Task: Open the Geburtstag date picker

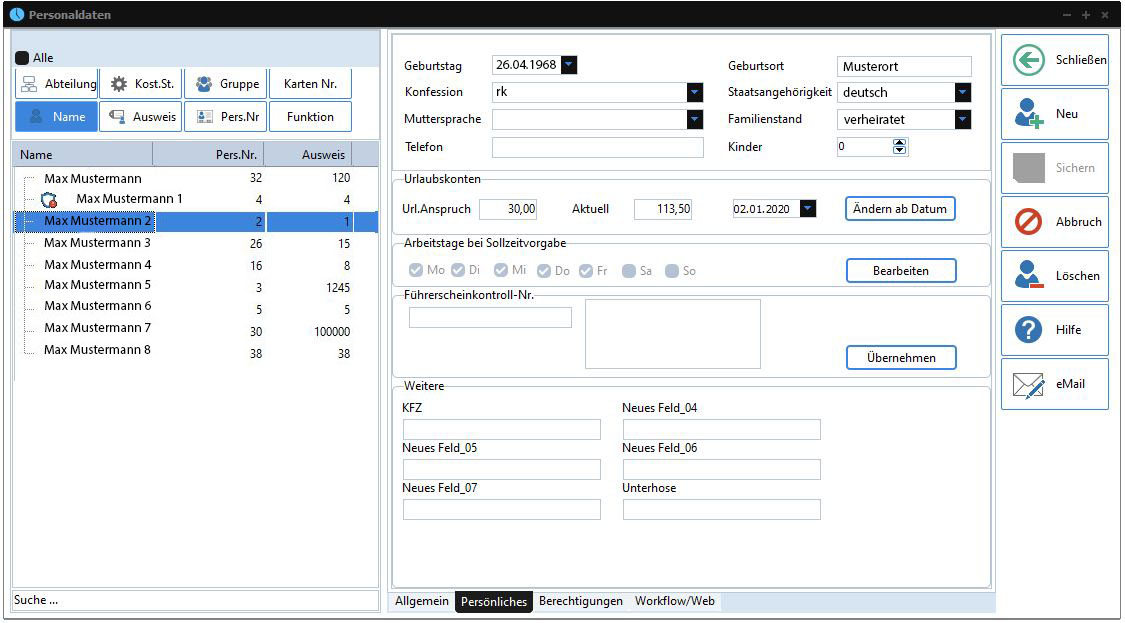Action: pos(569,65)
